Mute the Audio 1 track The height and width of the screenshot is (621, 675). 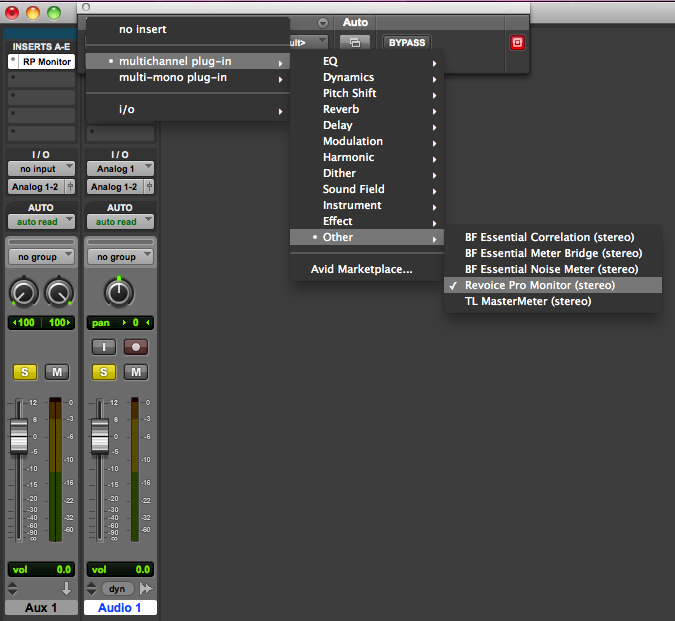(136, 372)
